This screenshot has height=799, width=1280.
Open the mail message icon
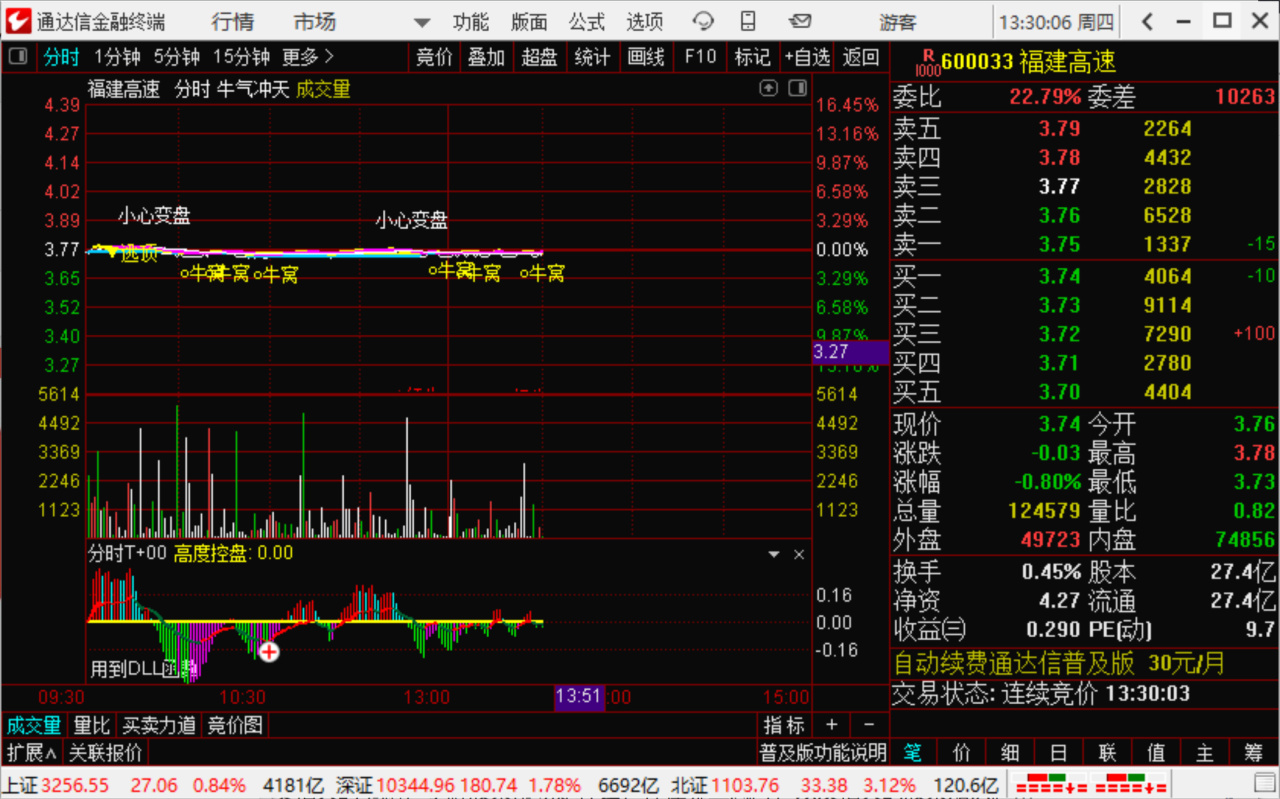[800, 21]
